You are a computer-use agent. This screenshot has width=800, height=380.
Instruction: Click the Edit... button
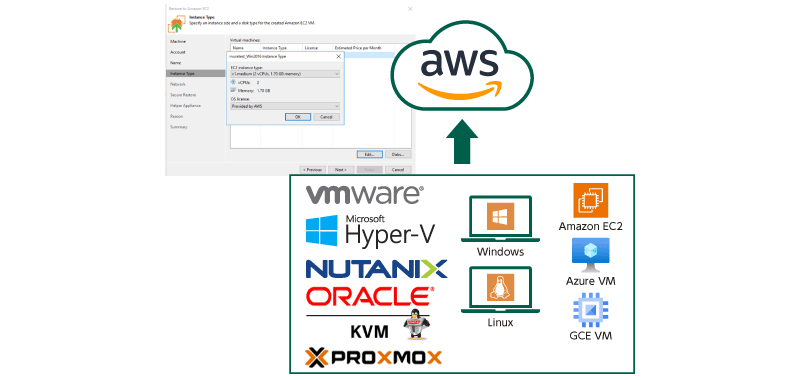coord(370,154)
